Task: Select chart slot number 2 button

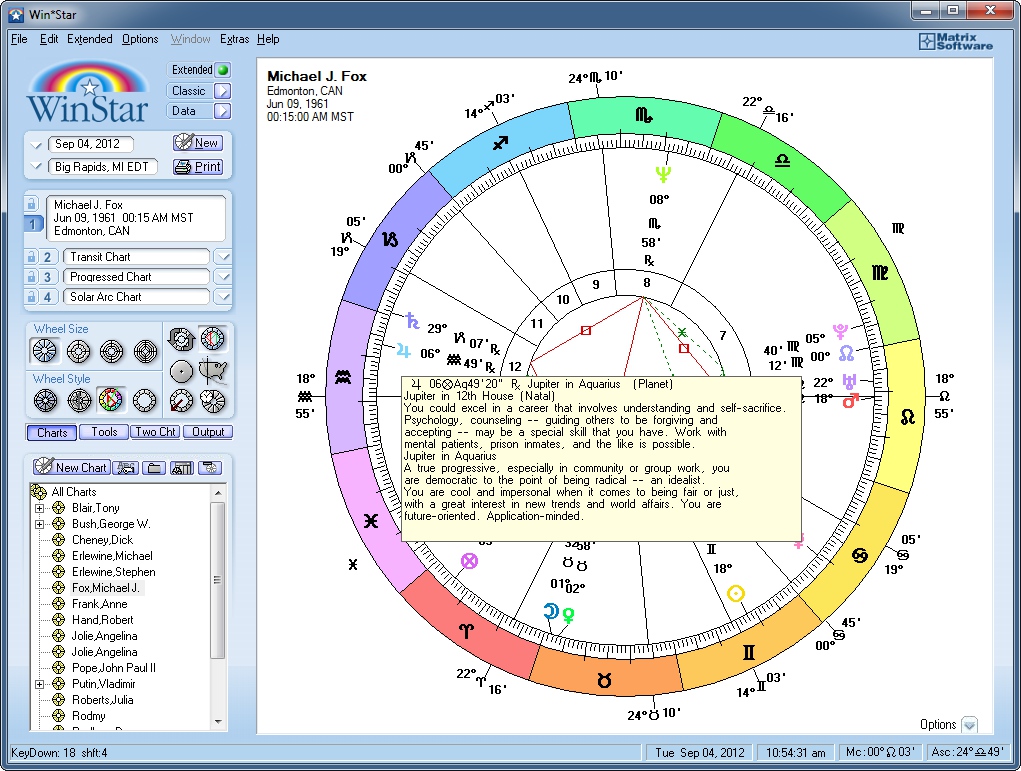Action: pyautogui.click(x=47, y=257)
